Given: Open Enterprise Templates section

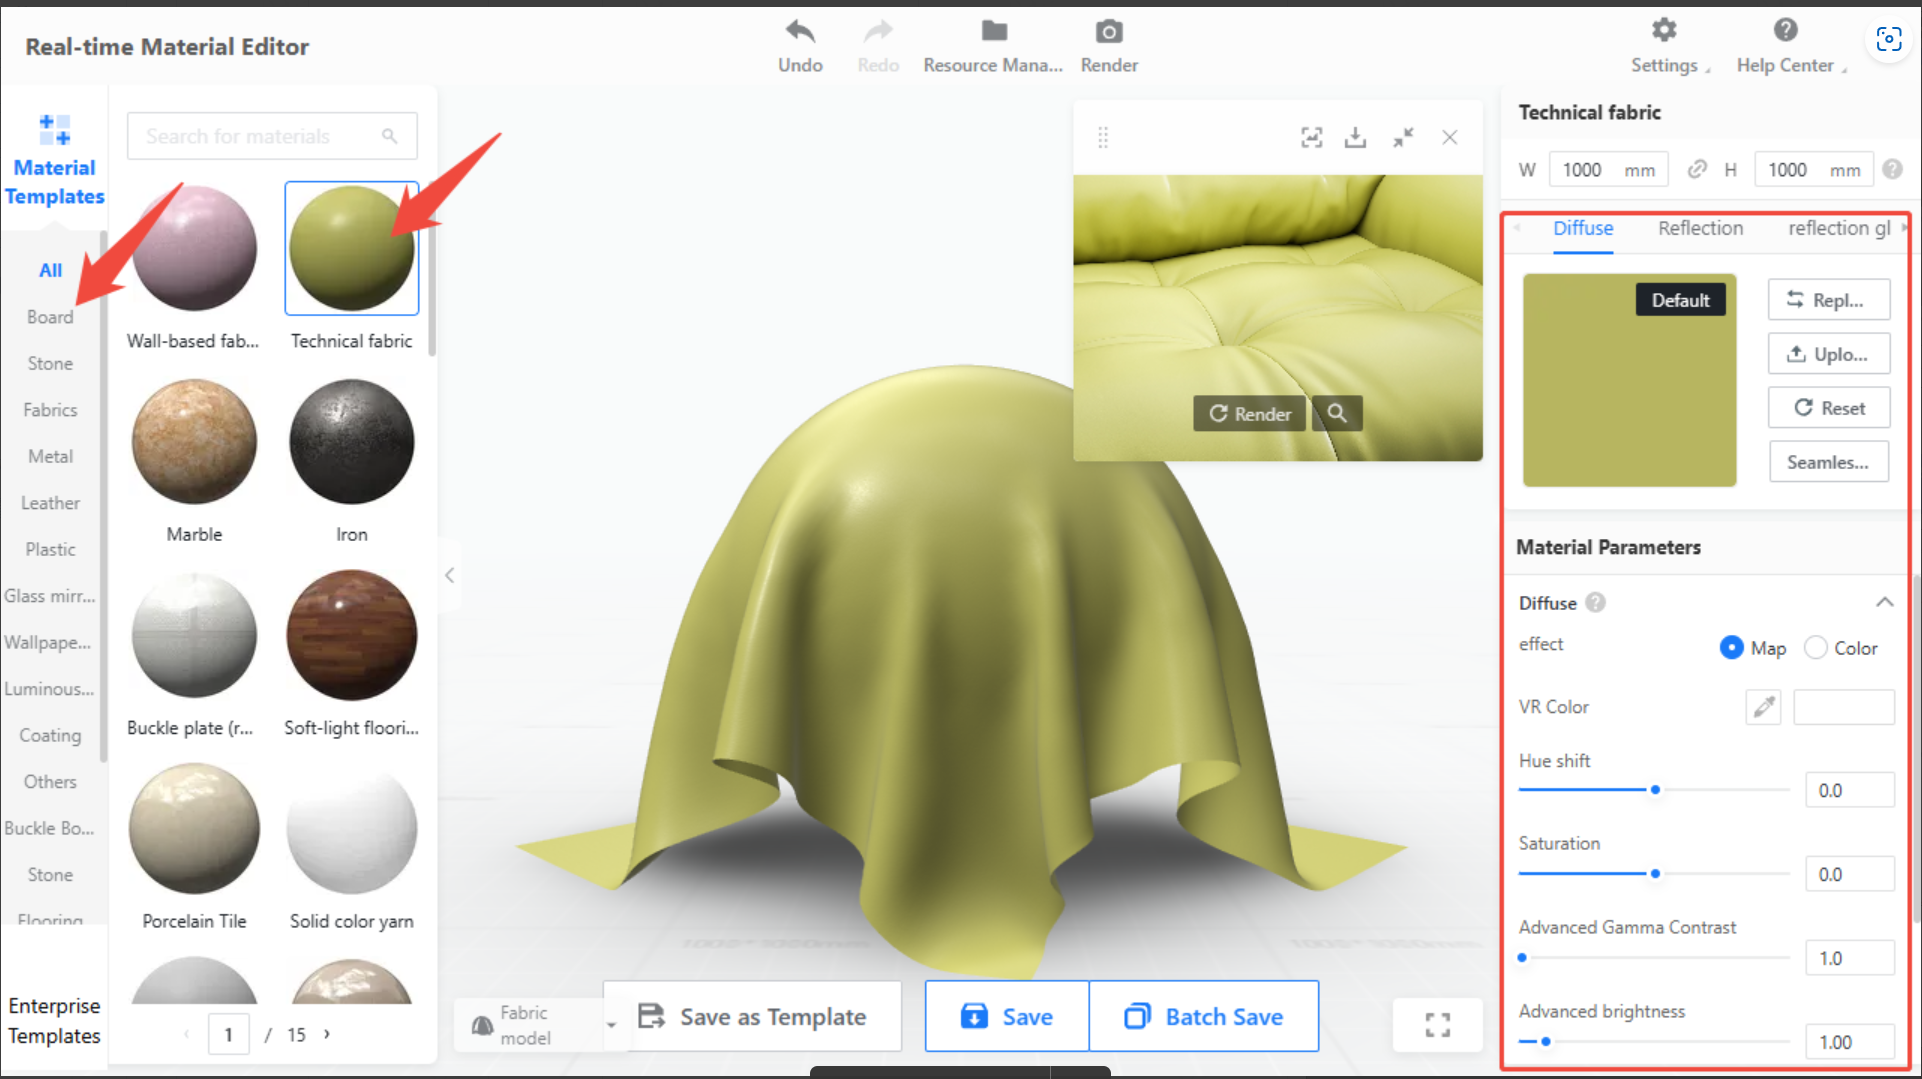Looking at the screenshot, I should [54, 1021].
